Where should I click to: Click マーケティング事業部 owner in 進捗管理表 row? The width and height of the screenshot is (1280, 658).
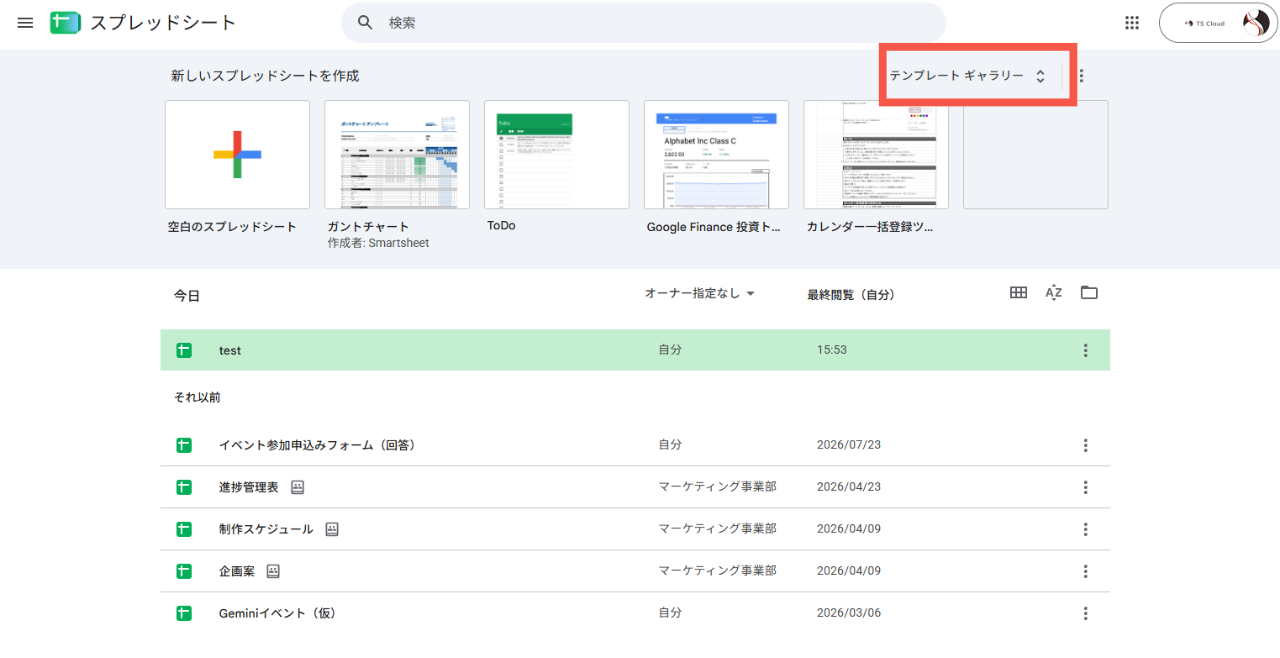tap(717, 487)
